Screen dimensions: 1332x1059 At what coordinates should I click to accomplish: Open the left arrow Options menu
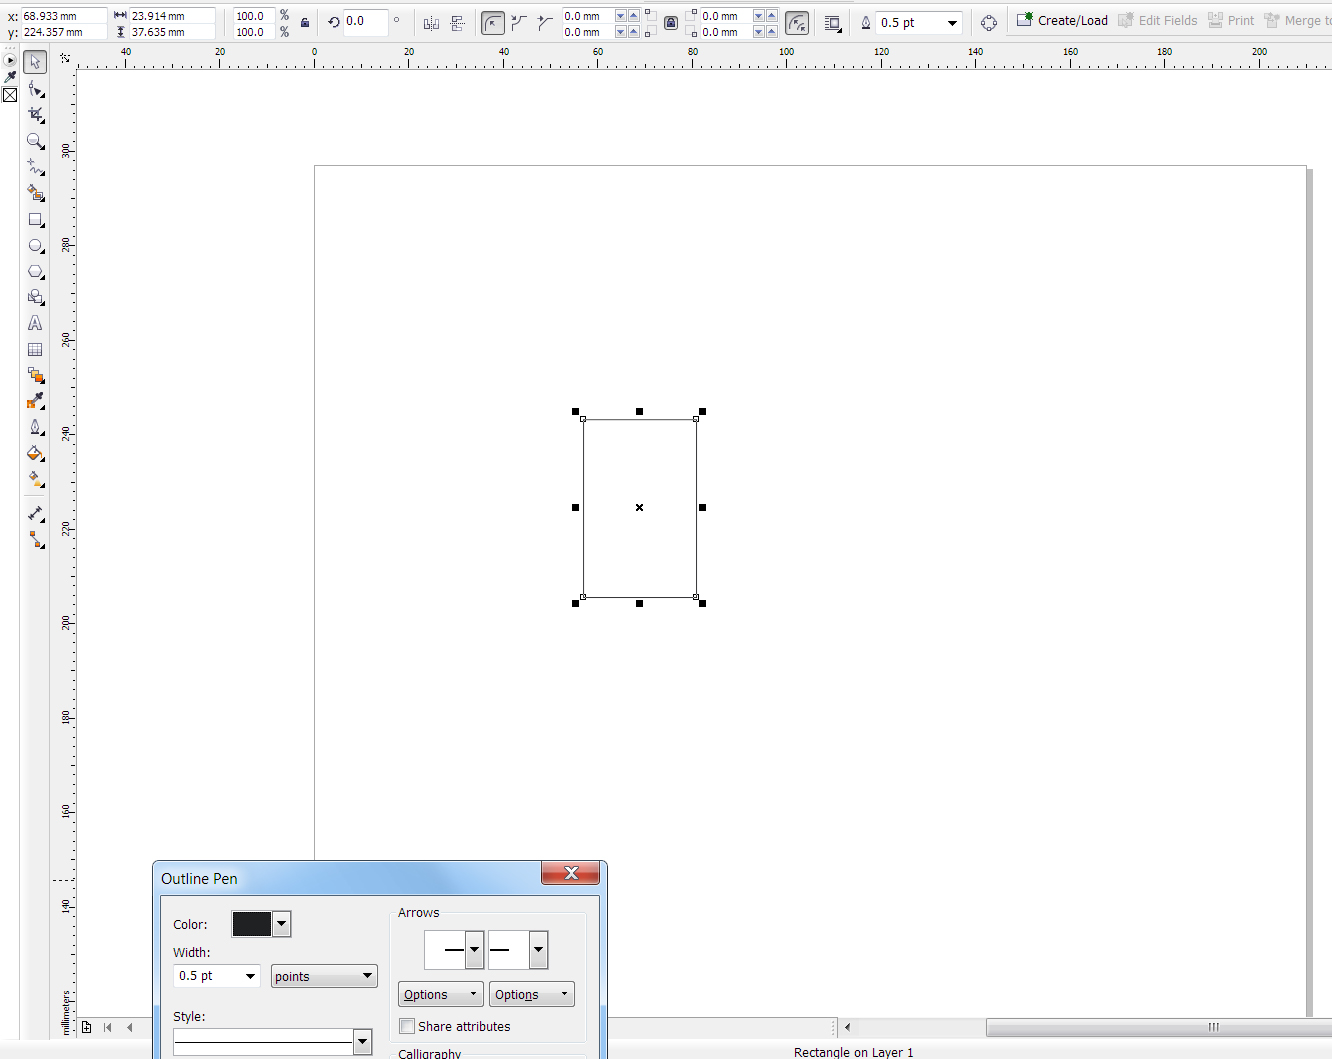441,994
